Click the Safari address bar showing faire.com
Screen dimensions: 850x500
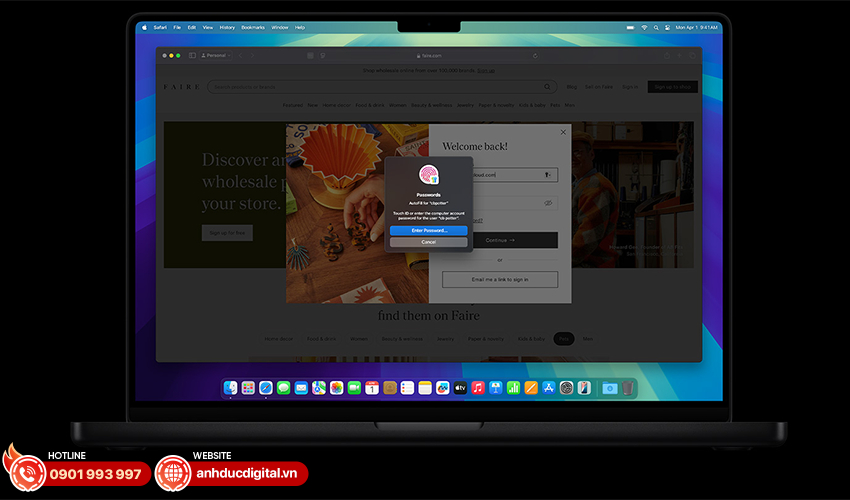coord(428,56)
